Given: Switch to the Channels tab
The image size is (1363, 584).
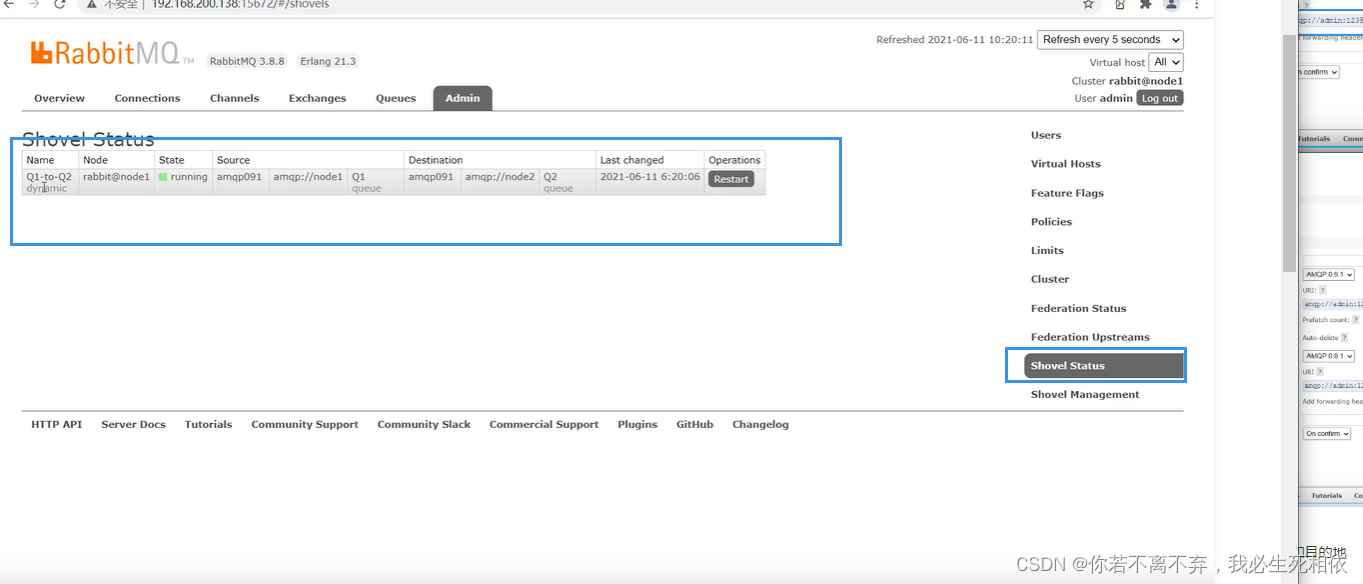Looking at the screenshot, I should coord(234,98).
